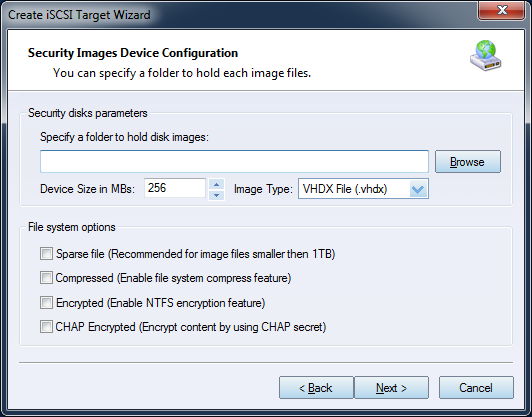The image size is (532, 417).
Task: Return with the Back button
Action: (x=316, y=387)
